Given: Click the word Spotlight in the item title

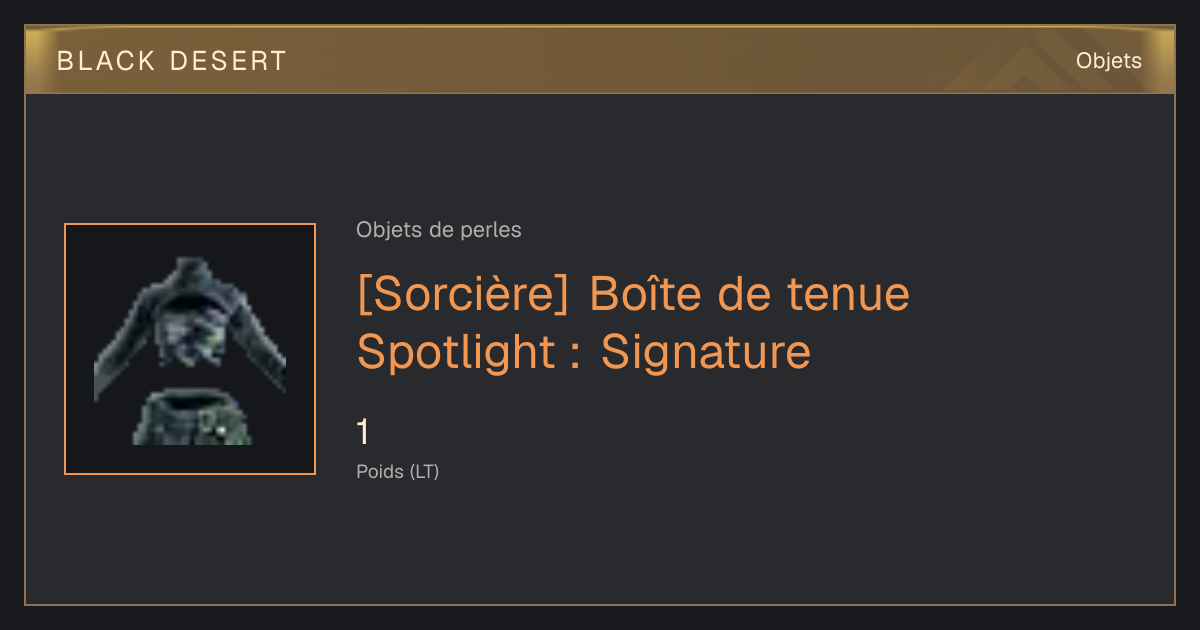Looking at the screenshot, I should [455, 353].
